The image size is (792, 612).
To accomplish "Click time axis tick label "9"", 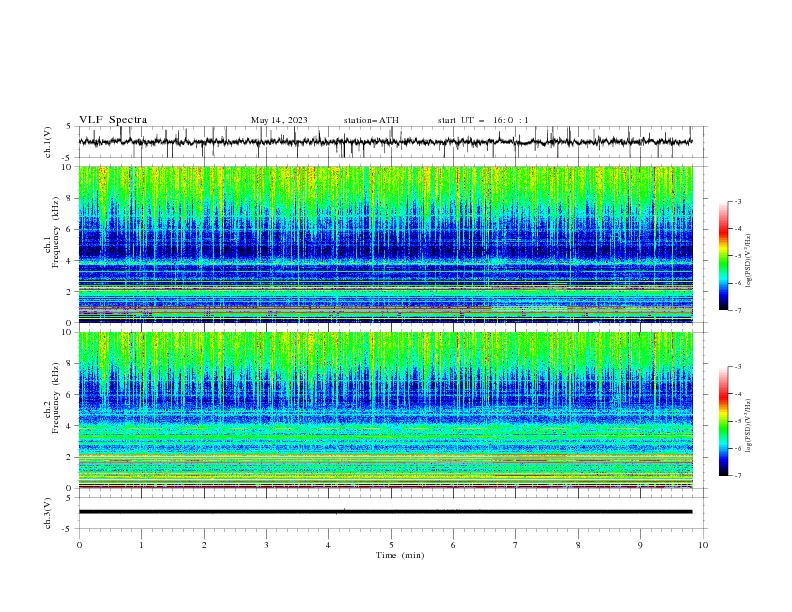I will click(x=640, y=545).
